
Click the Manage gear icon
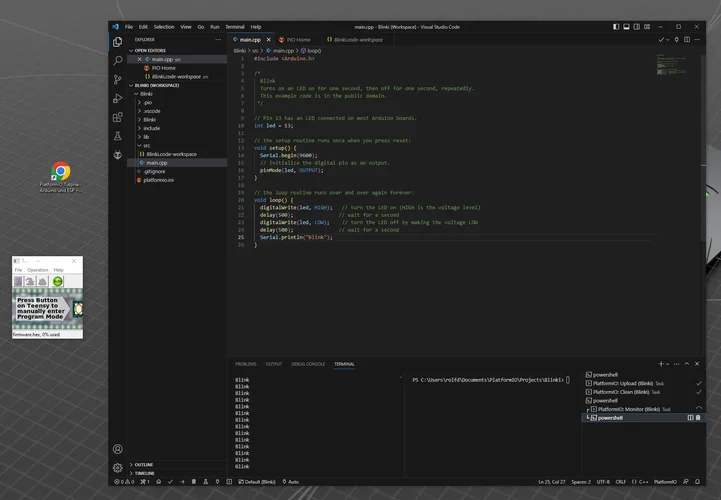click(117, 467)
